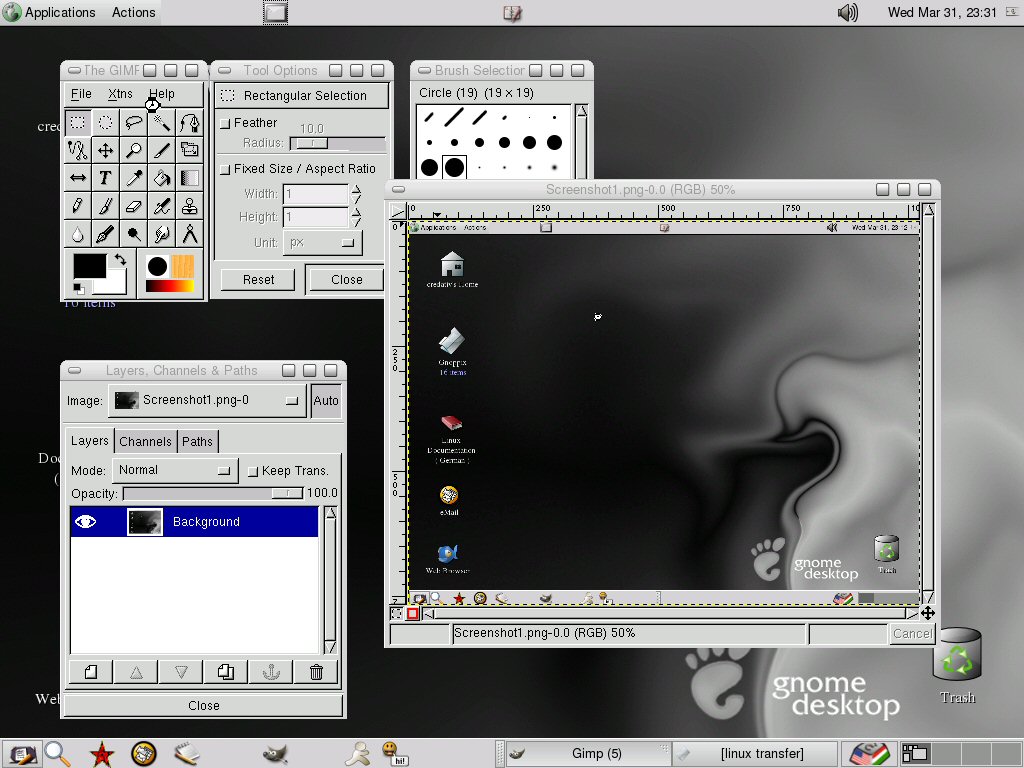Enable Fixed Size / Aspect Ratio checkbox
Image resolution: width=1024 pixels, height=768 pixels.
225,169
